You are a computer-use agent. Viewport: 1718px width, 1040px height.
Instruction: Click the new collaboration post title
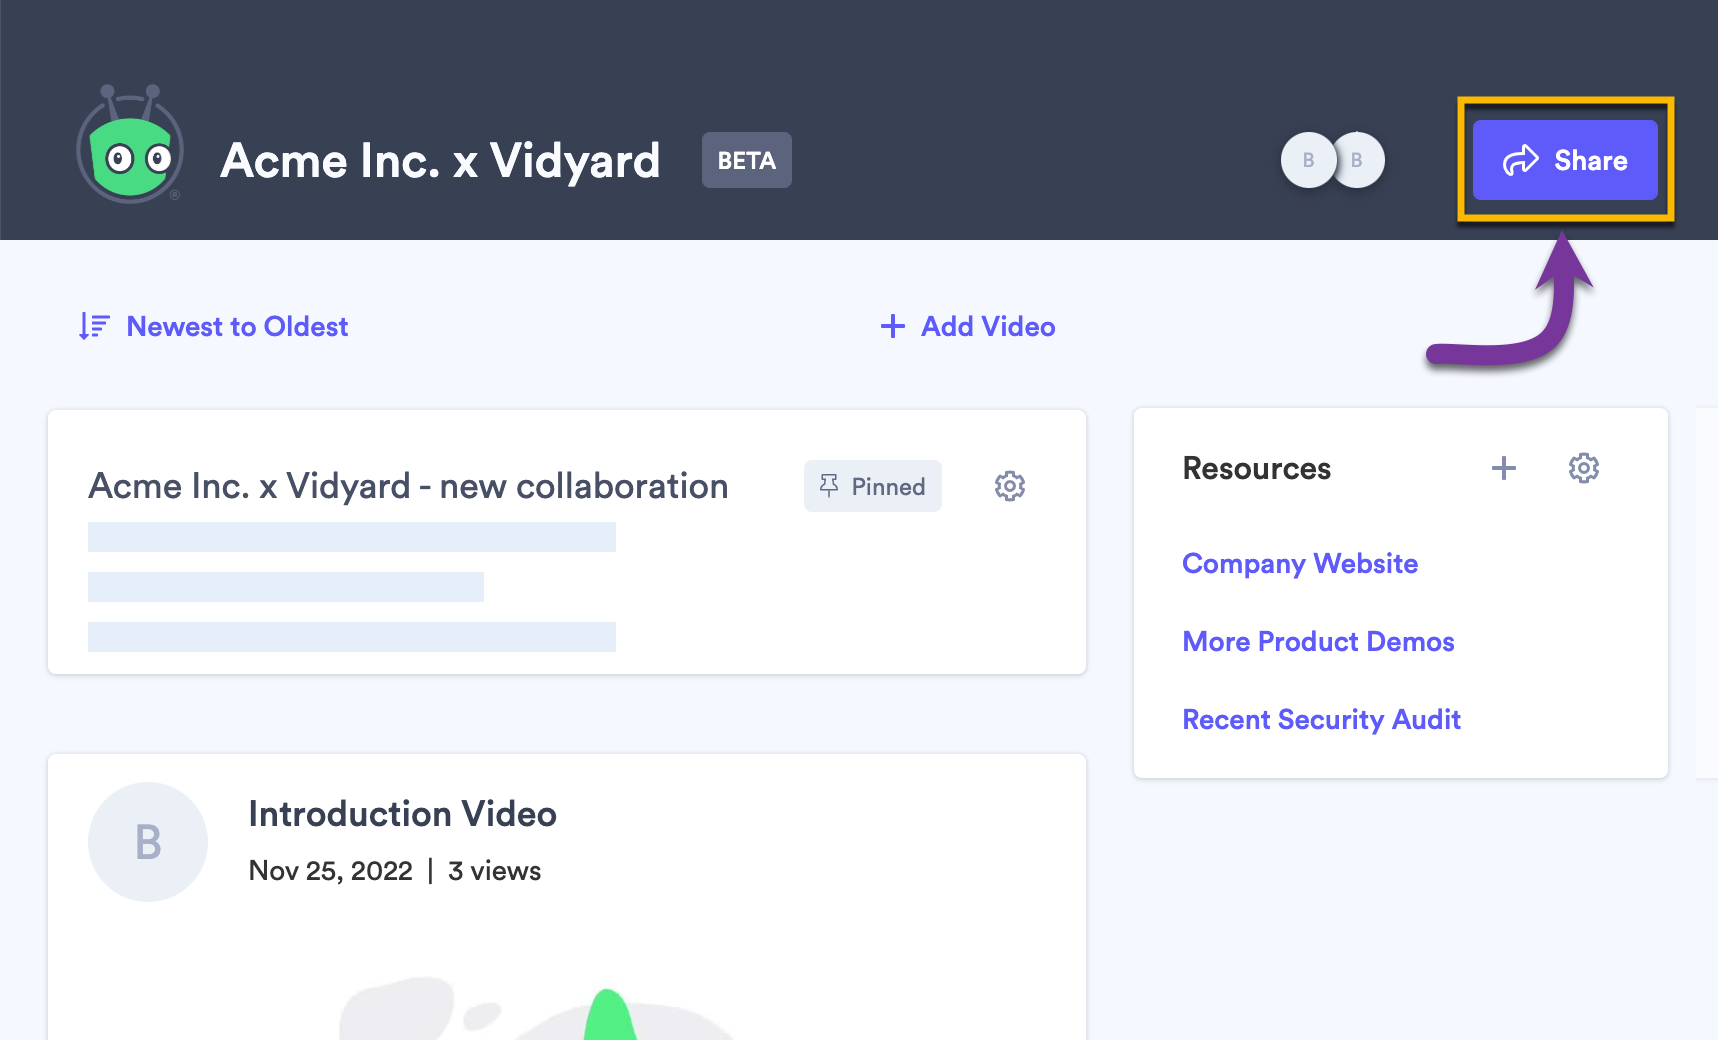408,486
